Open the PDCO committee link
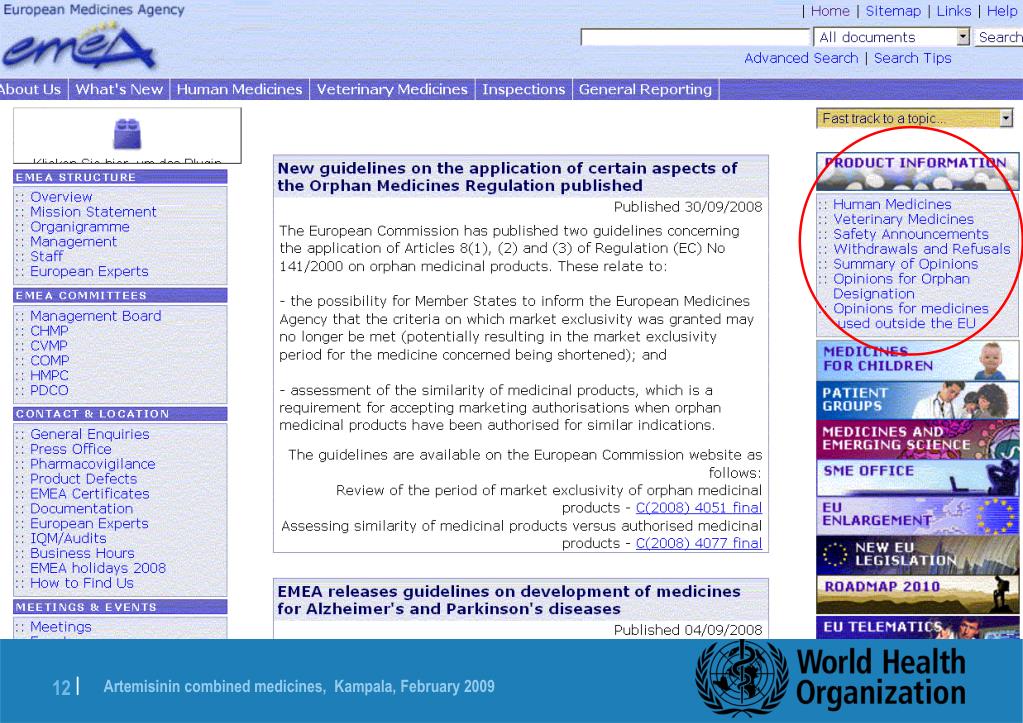The width and height of the screenshot is (1023, 723). [49, 390]
